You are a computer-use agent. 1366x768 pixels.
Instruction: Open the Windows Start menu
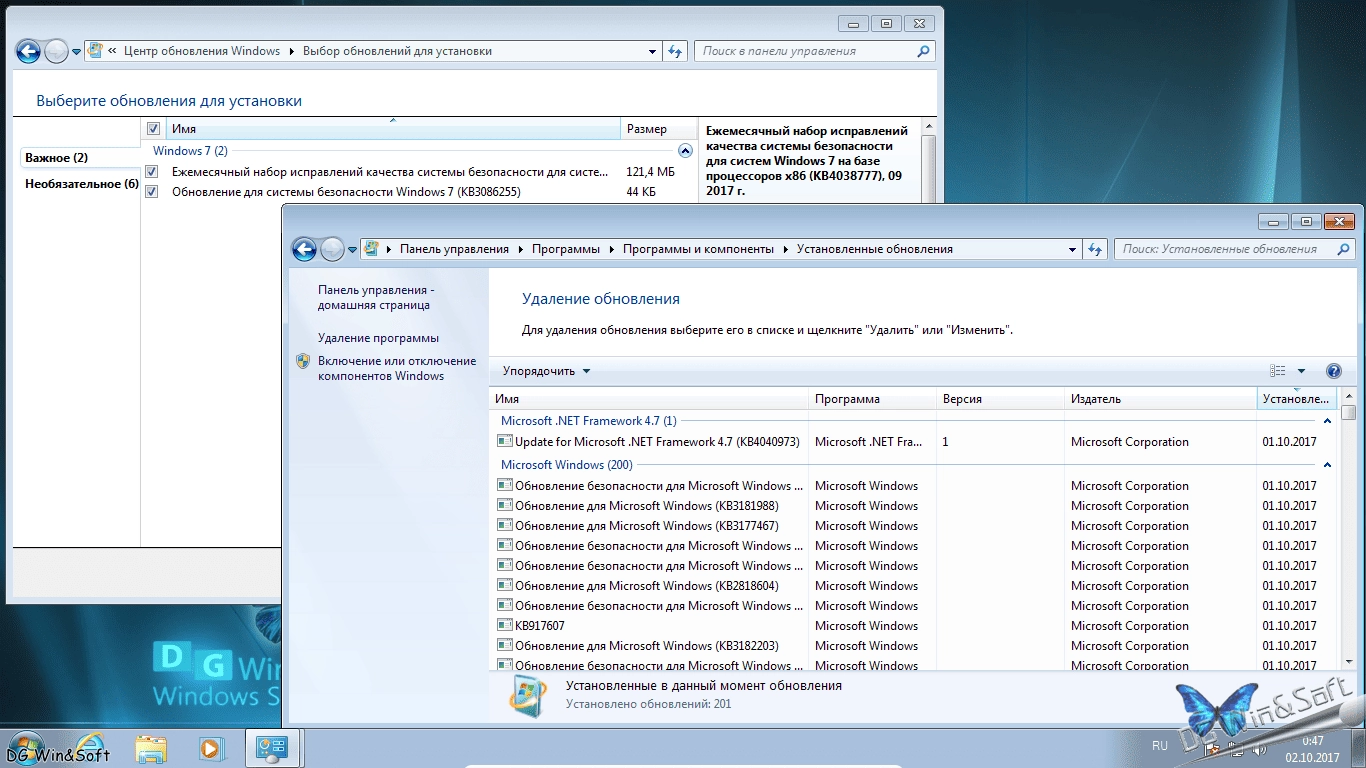coord(25,747)
